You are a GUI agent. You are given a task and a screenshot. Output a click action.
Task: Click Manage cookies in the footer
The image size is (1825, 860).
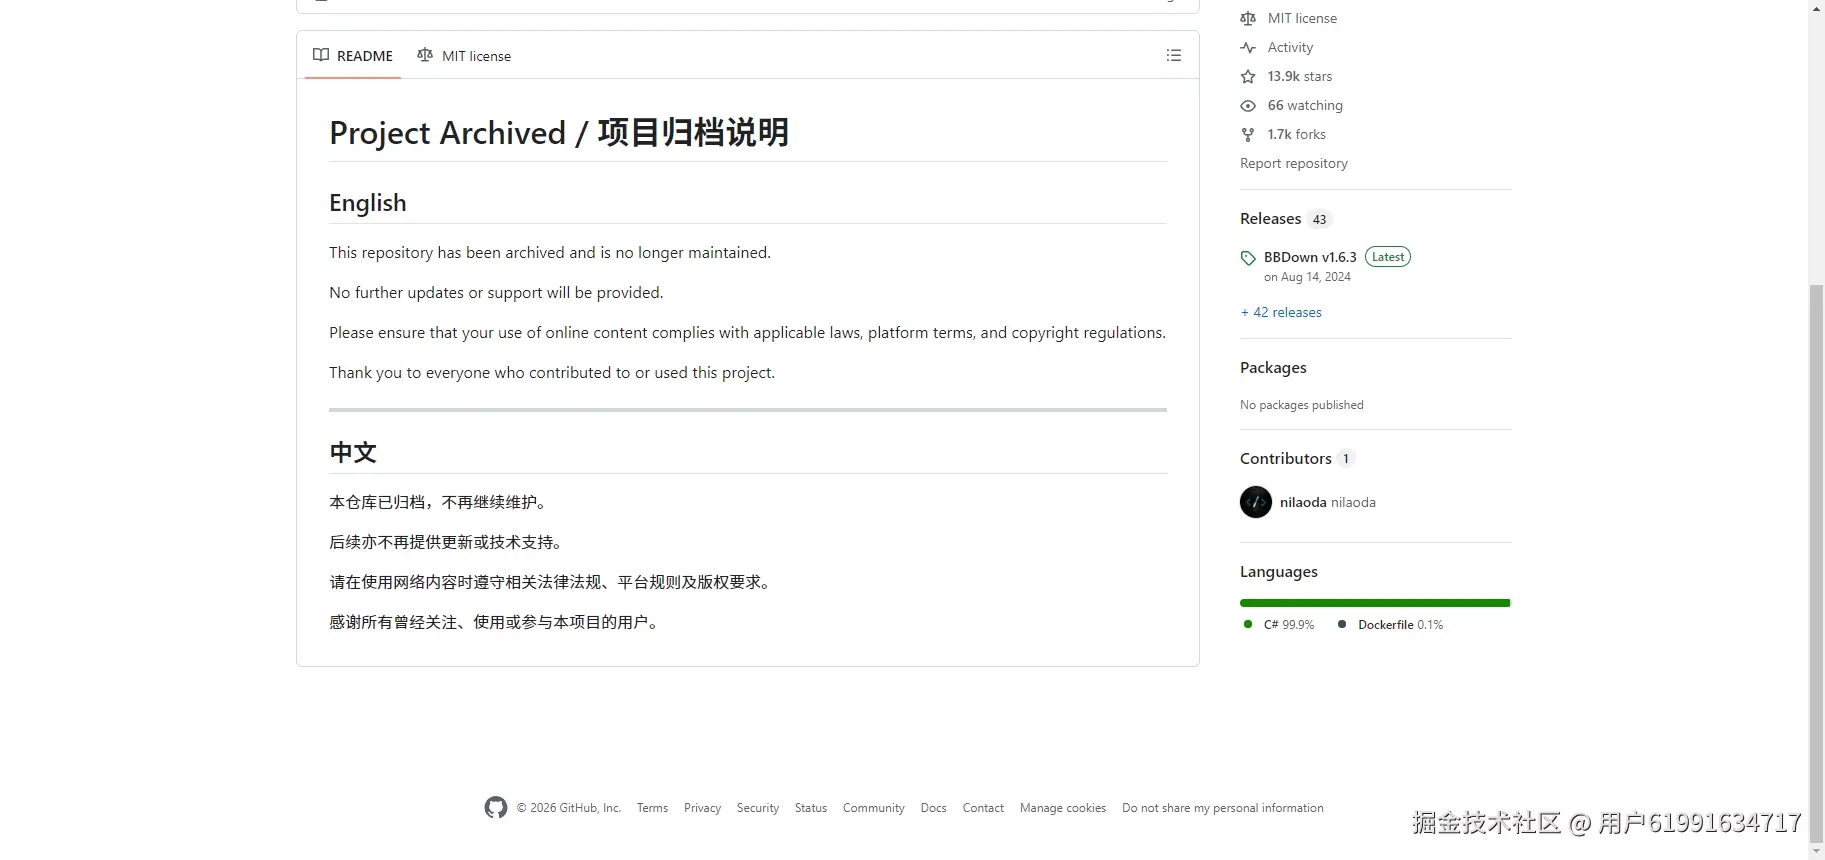pos(1063,808)
